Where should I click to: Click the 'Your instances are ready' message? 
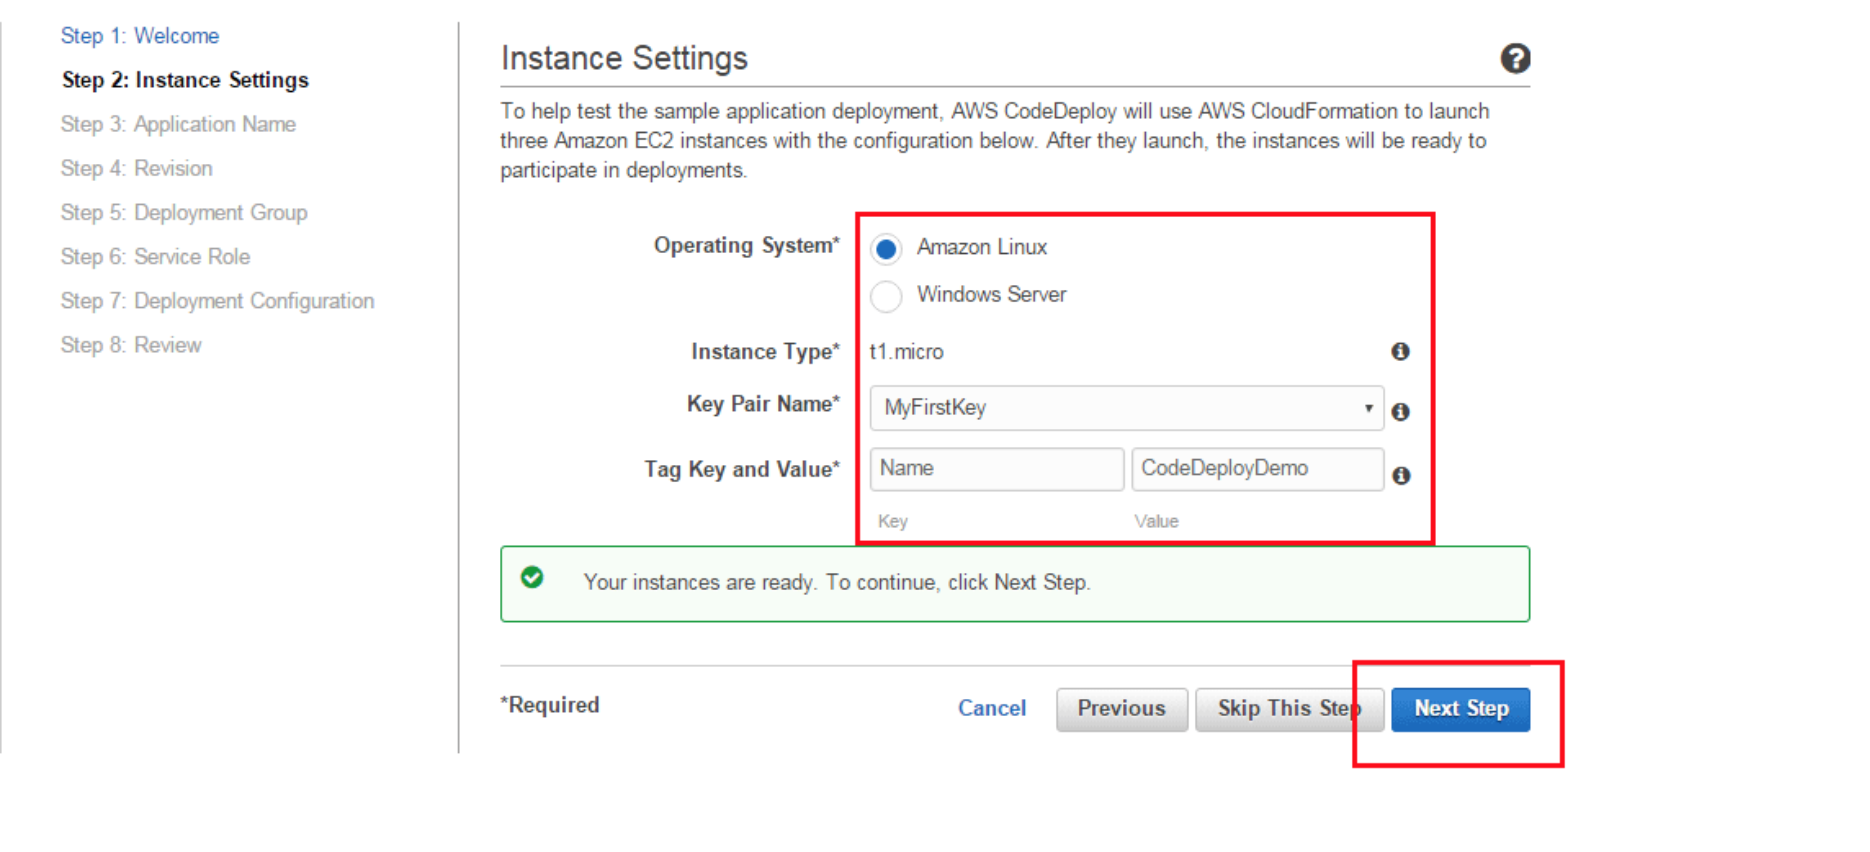837,582
